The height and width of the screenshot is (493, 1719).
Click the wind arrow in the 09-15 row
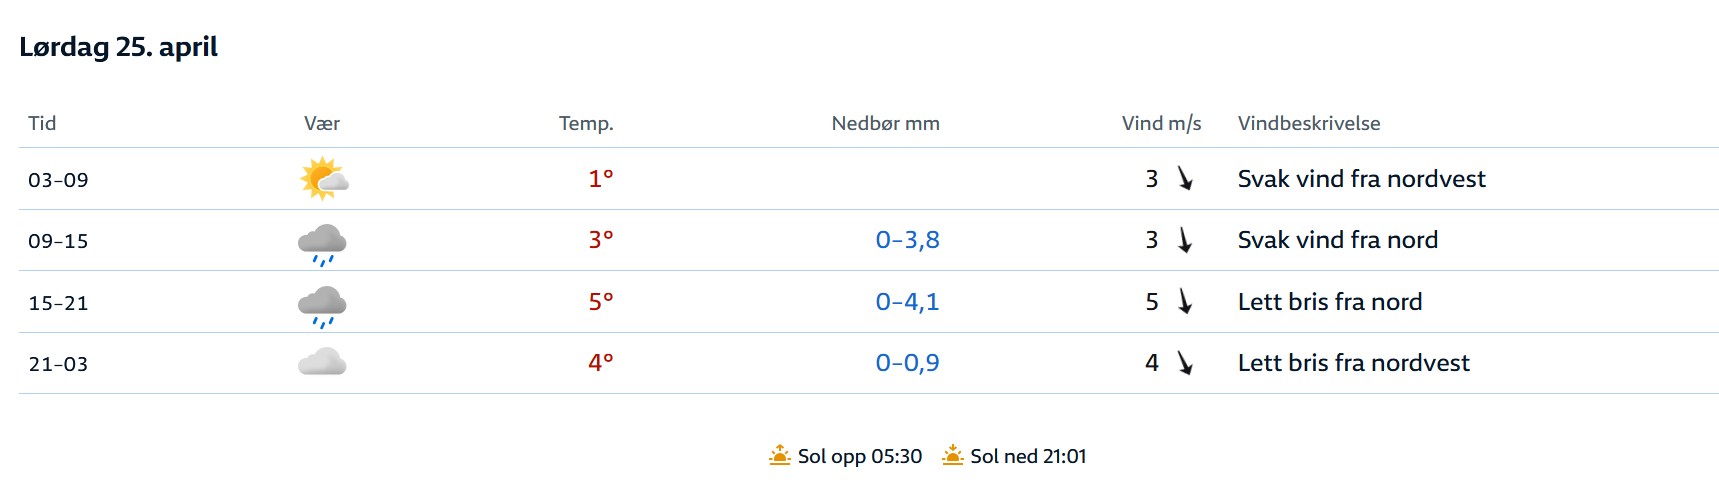(x=1185, y=240)
